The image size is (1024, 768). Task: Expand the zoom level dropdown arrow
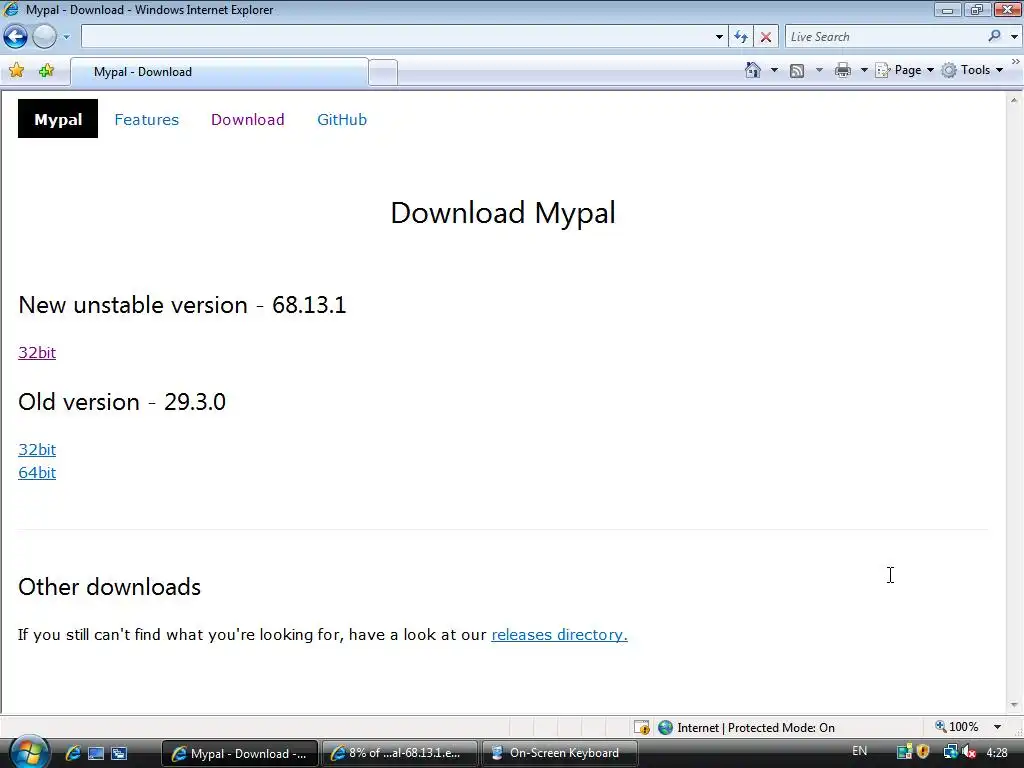(997, 727)
